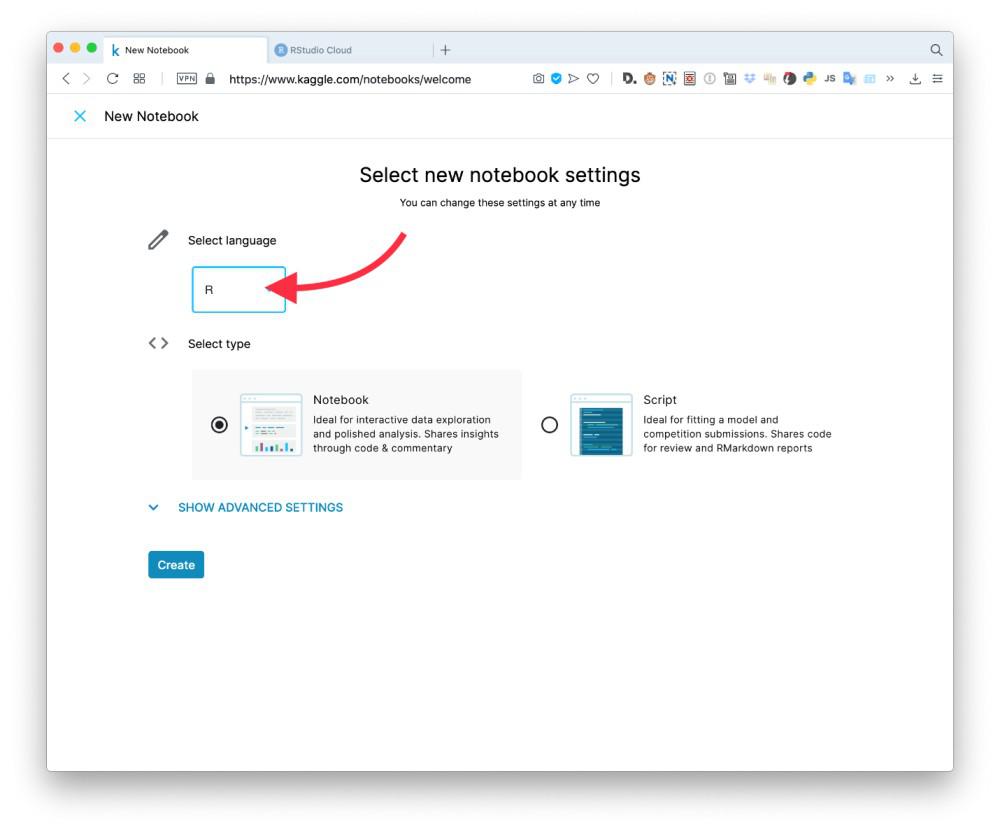Expand SHOW ADVANCED SETTINGS
Viewport: 1000px width, 833px height.
click(260, 508)
